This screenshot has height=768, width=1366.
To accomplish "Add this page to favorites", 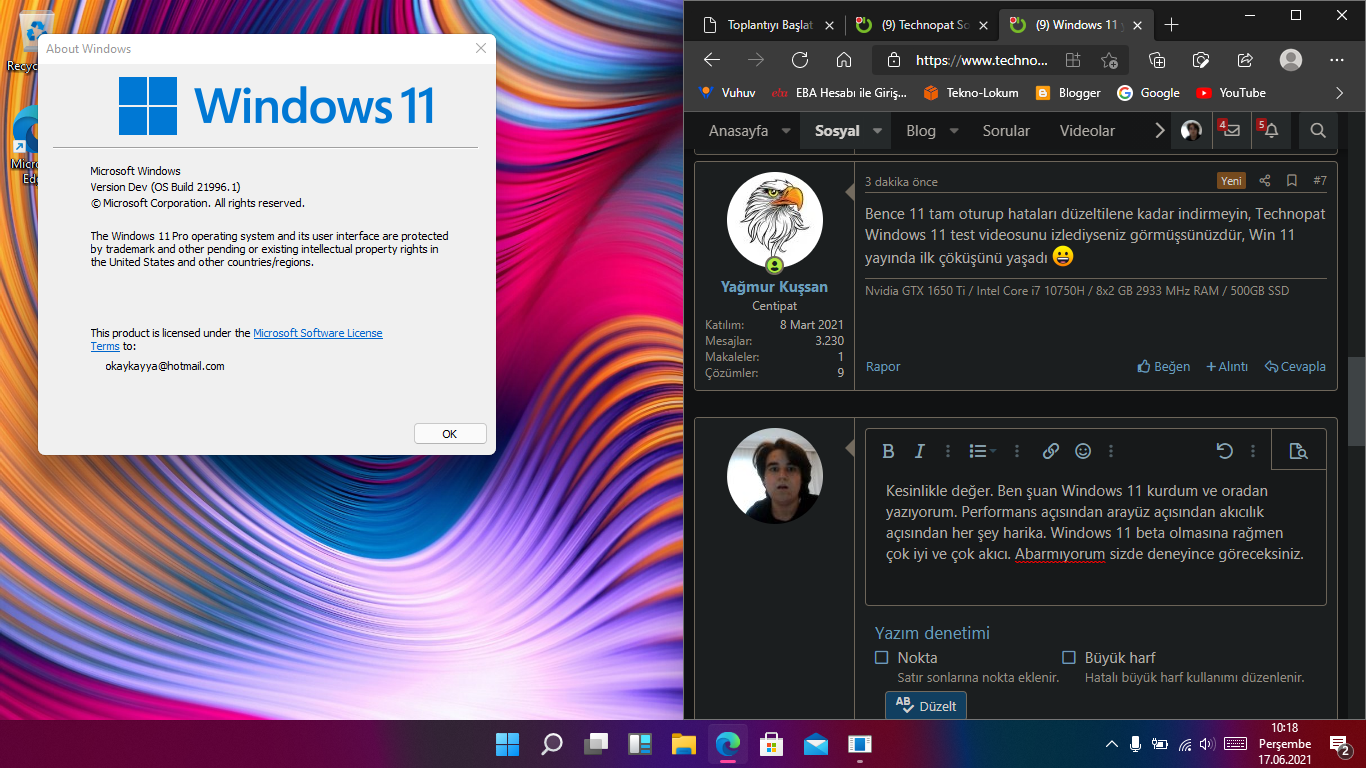I will pos(1109,60).
